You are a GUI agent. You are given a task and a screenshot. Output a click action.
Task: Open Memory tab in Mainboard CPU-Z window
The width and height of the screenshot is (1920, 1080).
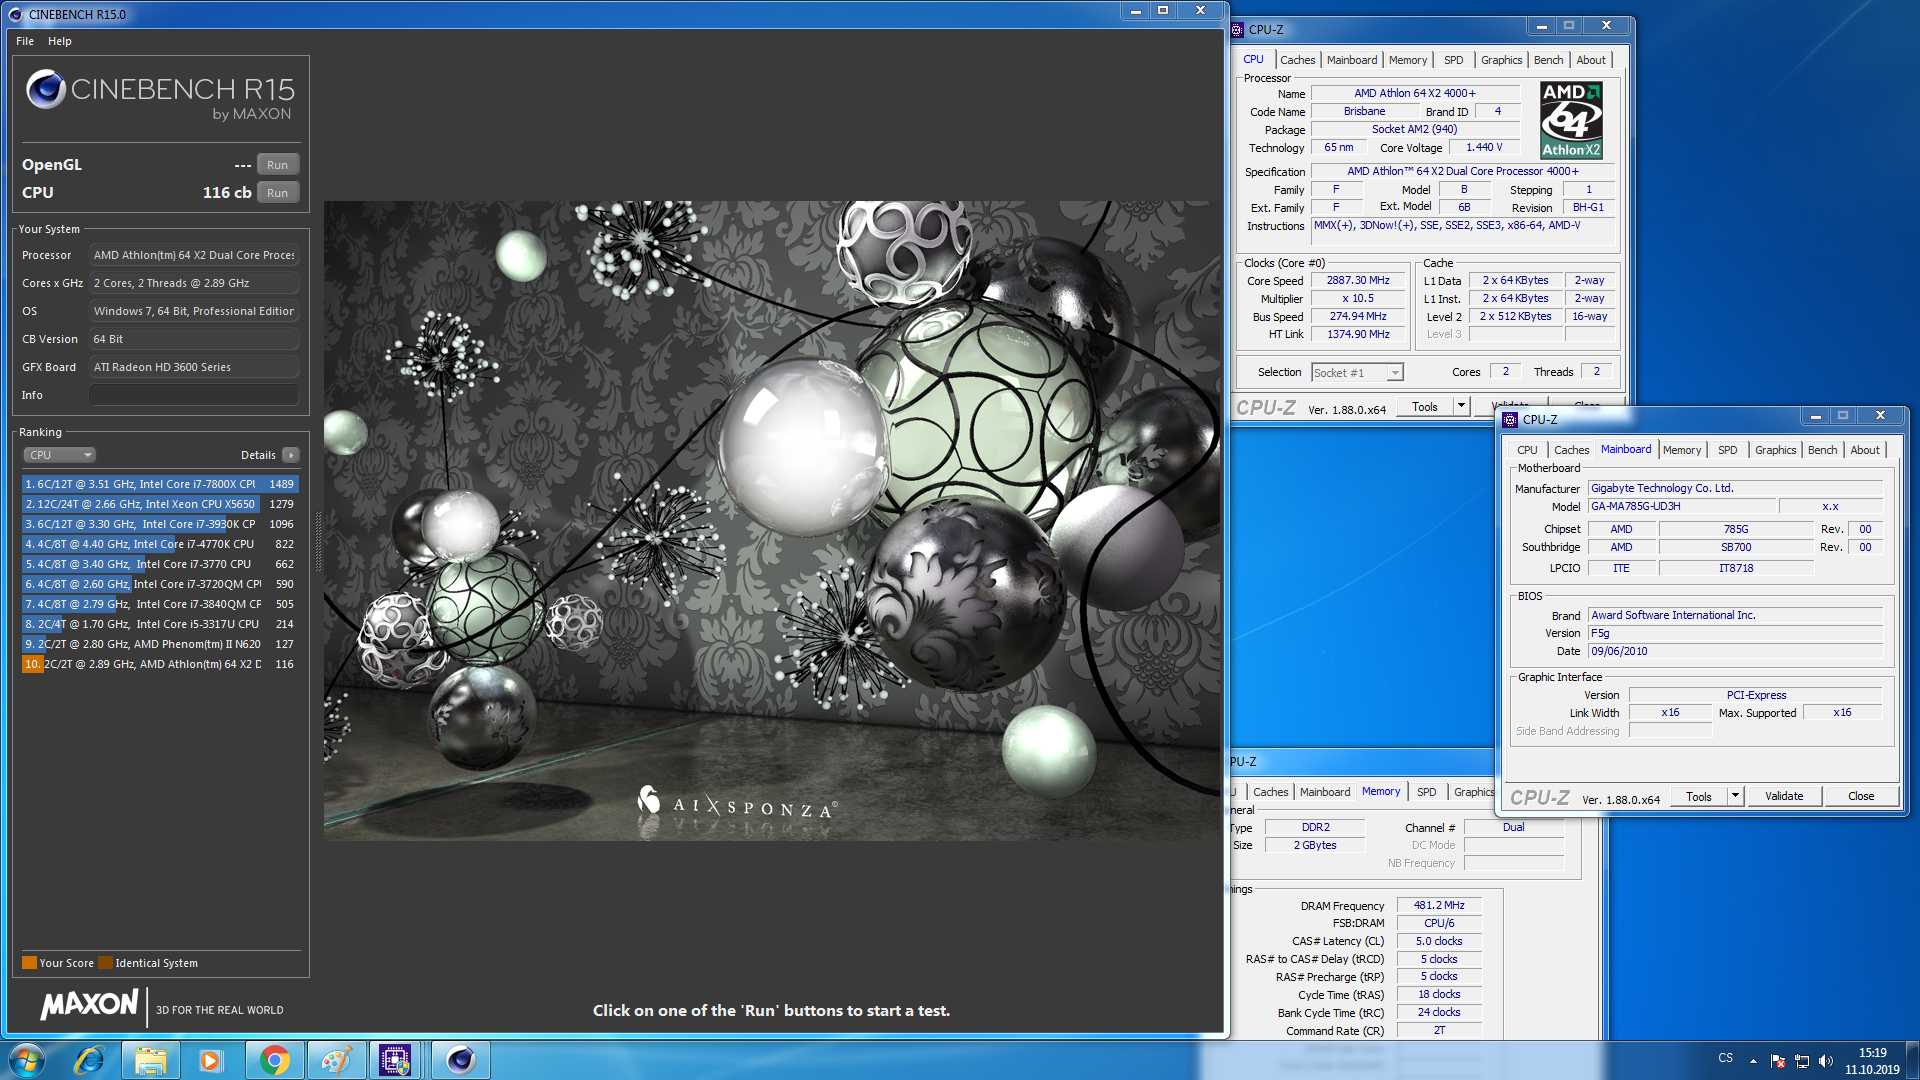pos(1682,450)
